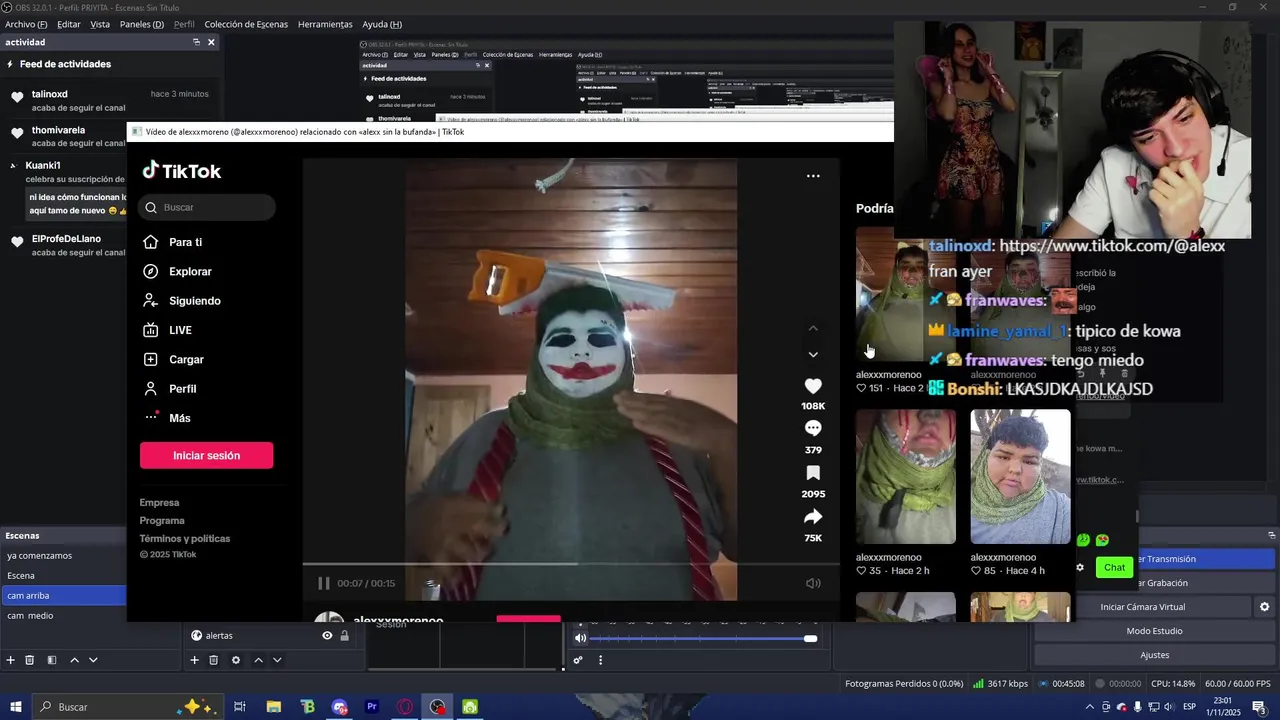Mute the audio mixer channel speaker

(580, 638)
